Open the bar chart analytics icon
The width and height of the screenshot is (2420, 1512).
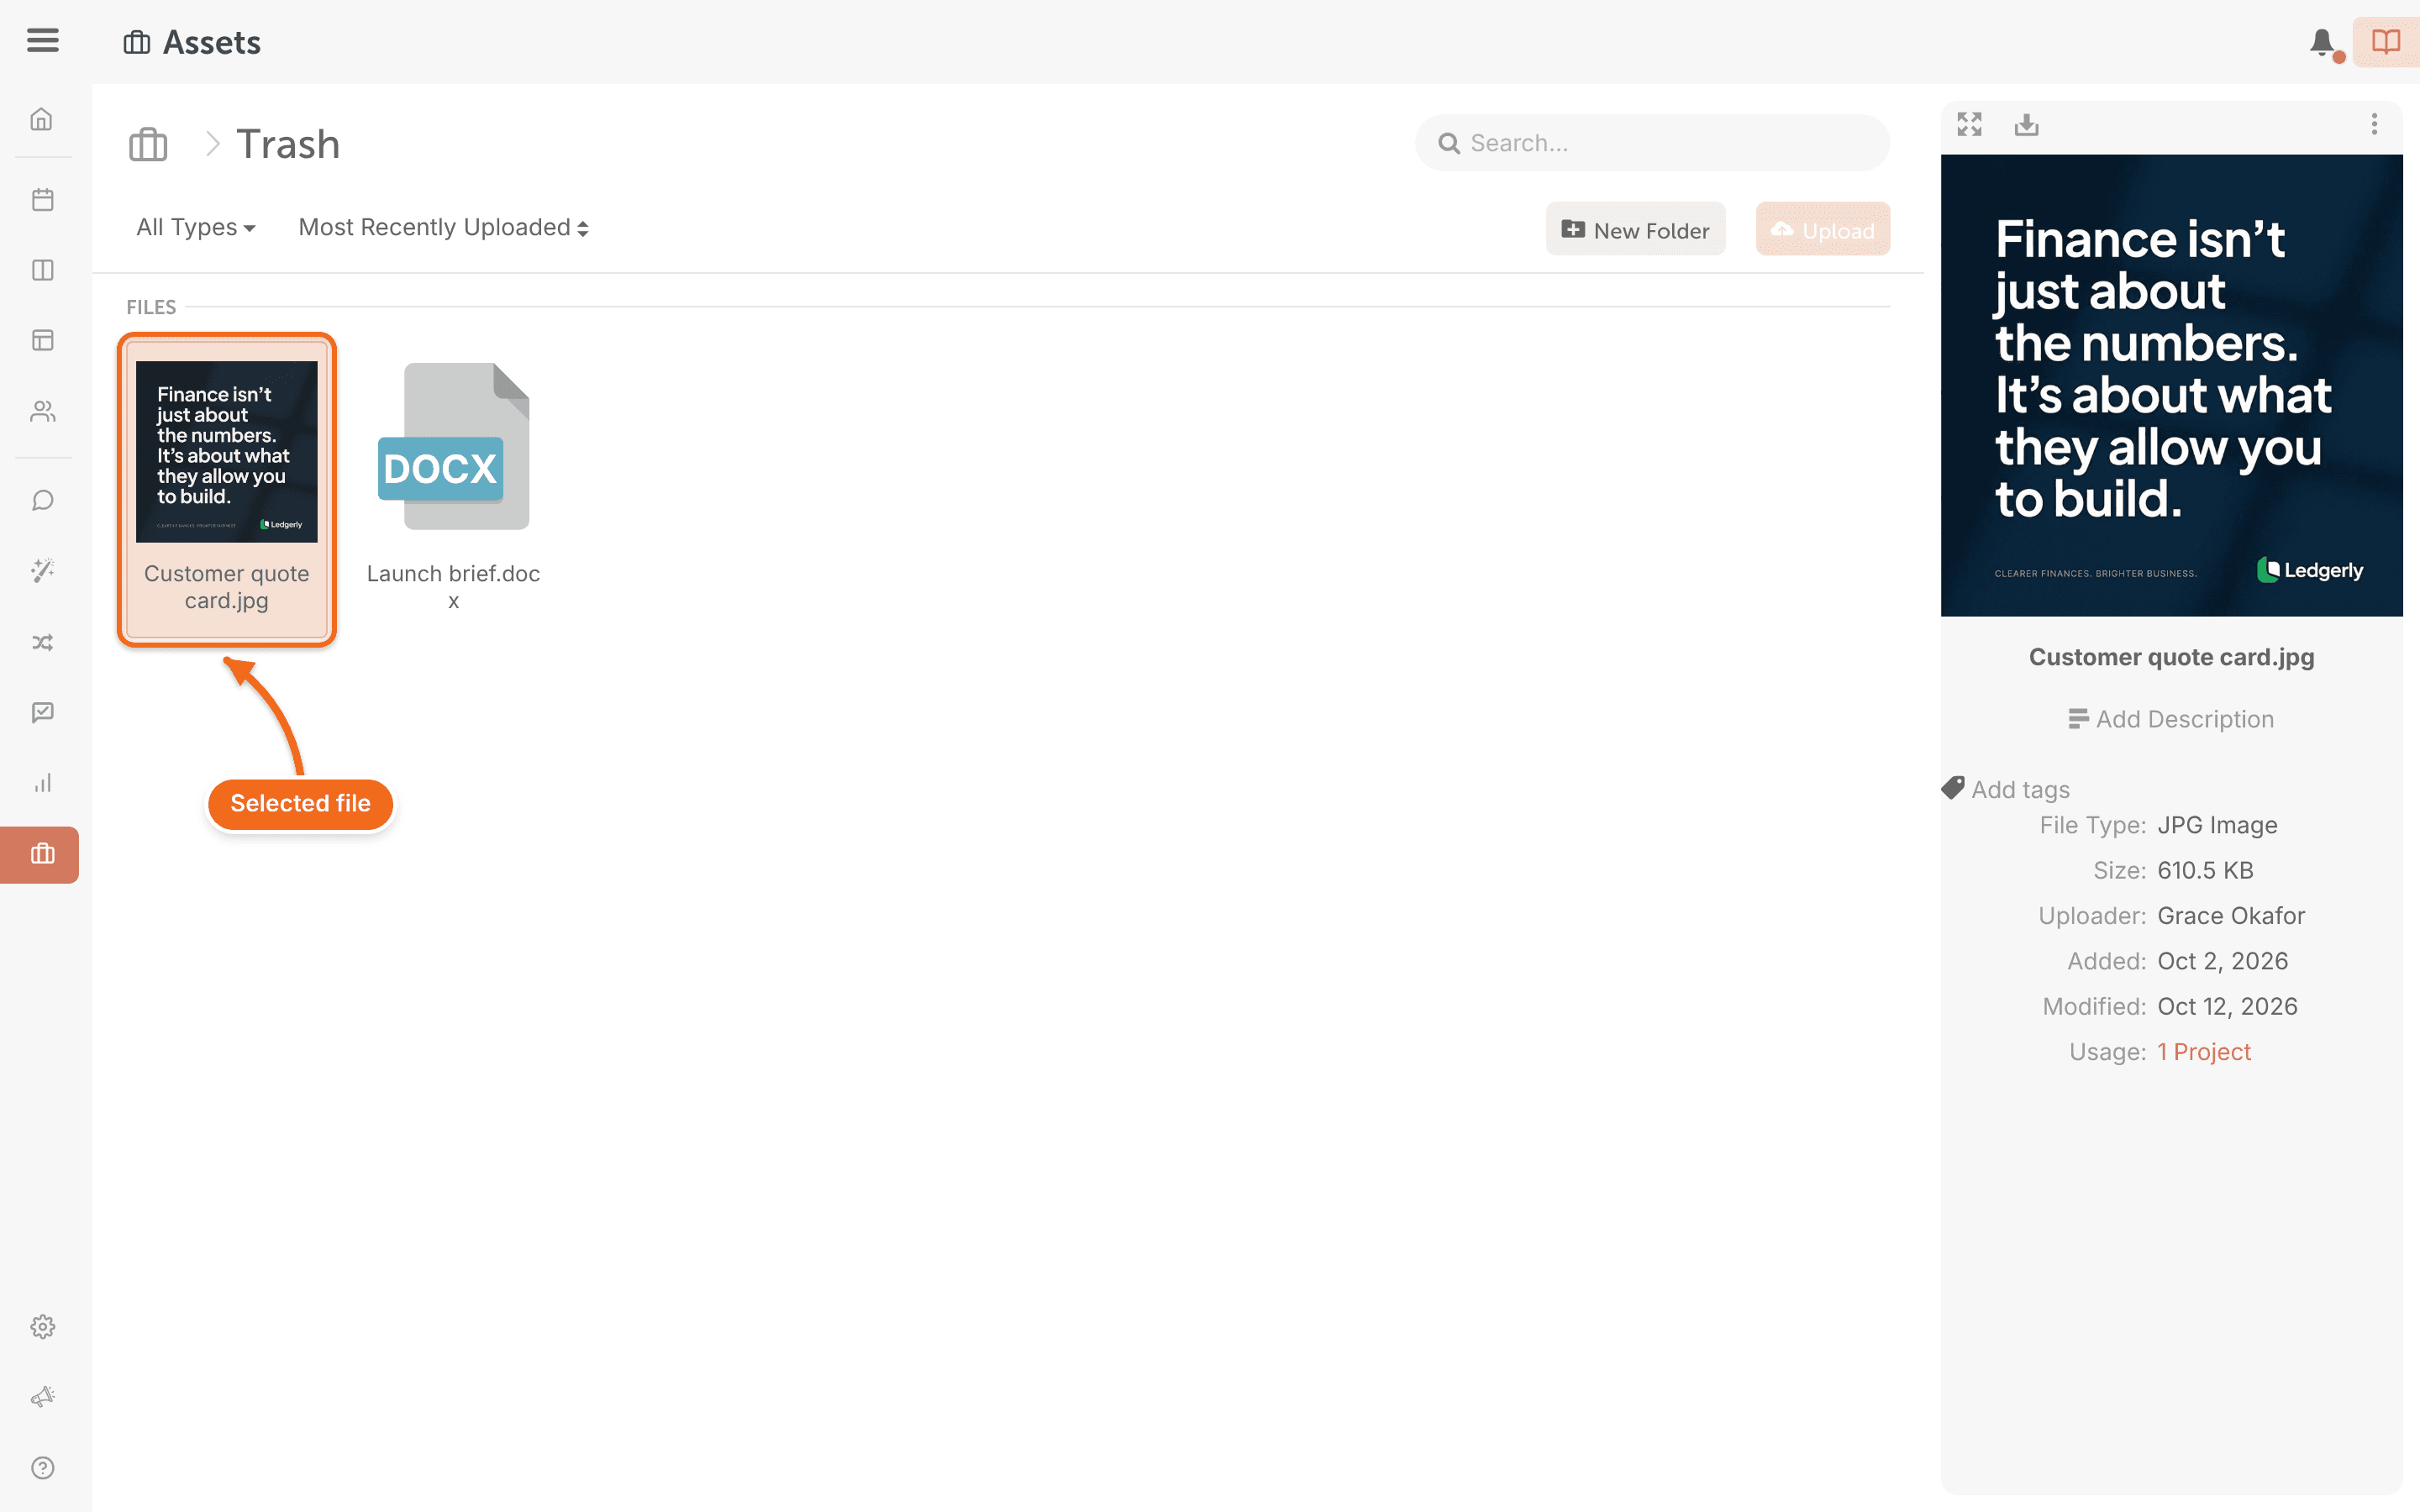click(x=42, y=783)
